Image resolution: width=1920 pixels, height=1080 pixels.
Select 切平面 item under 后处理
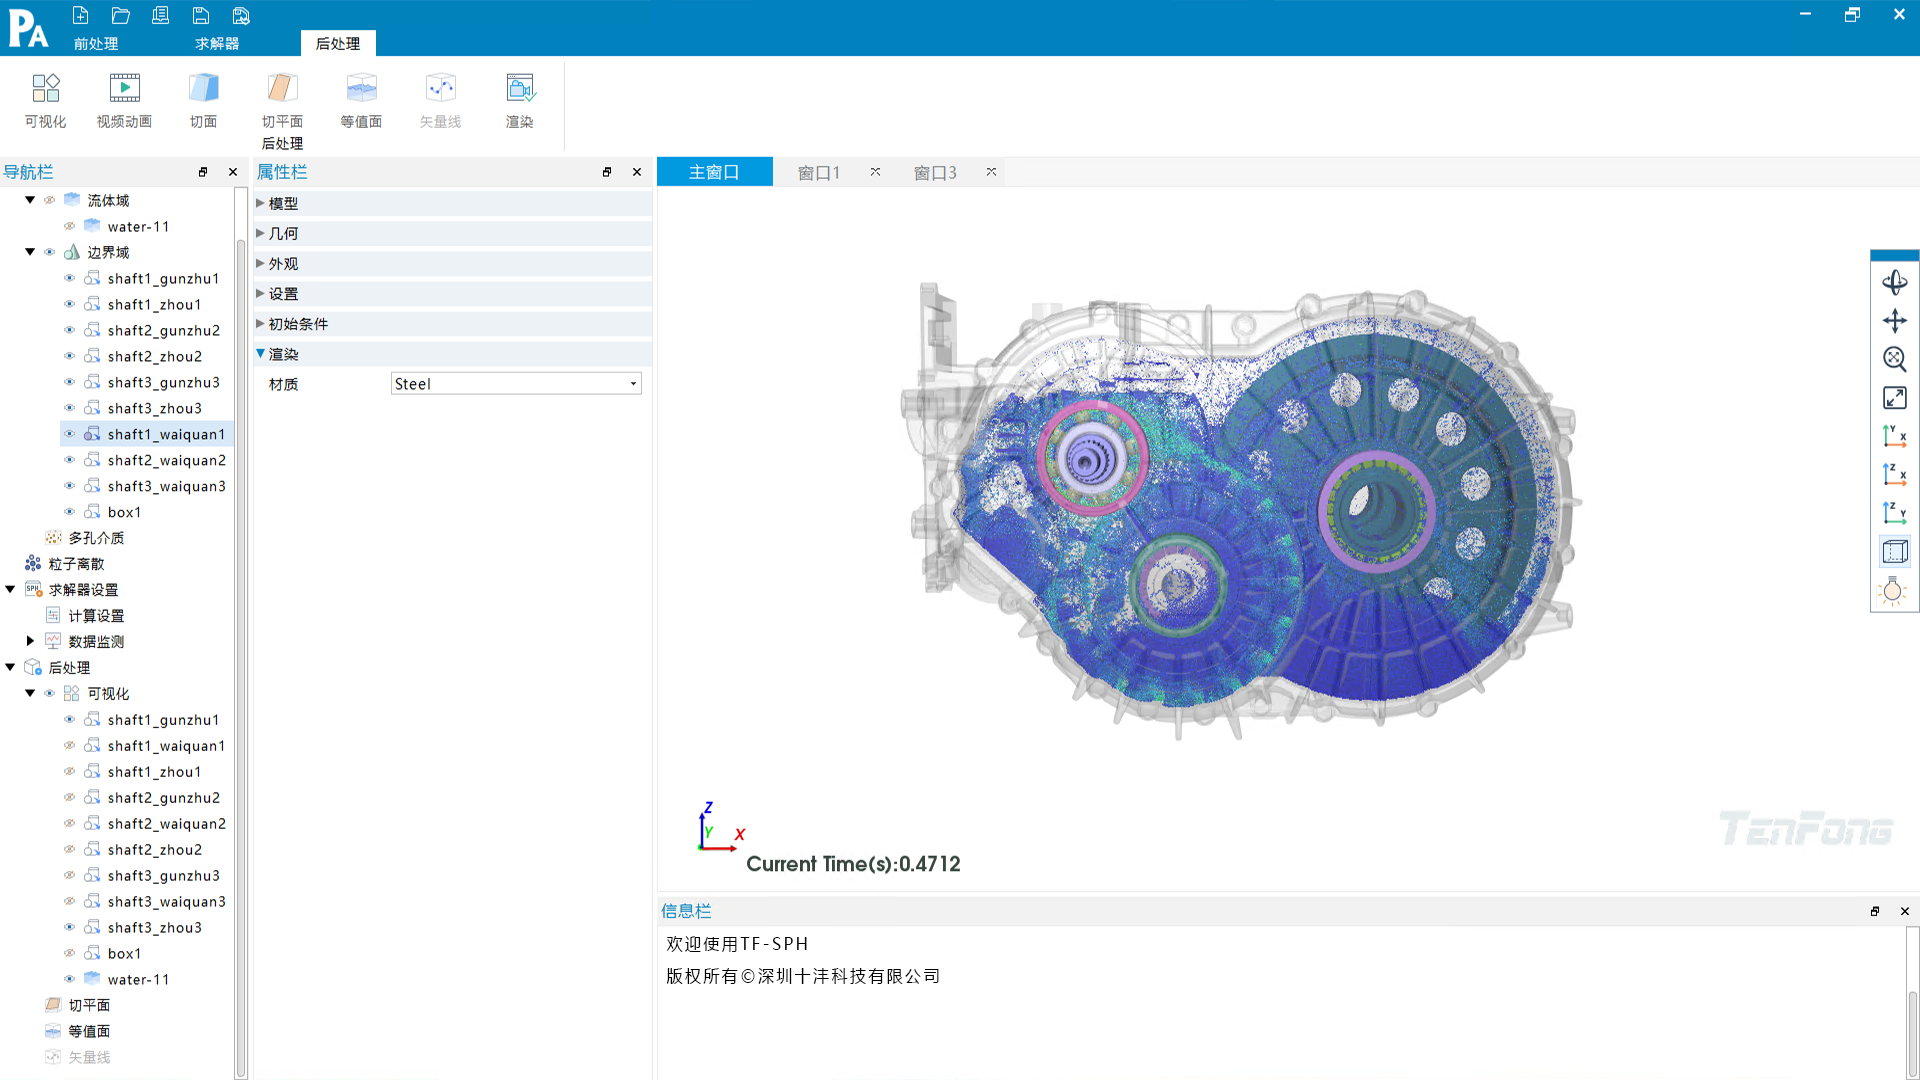click(89, 1005)
